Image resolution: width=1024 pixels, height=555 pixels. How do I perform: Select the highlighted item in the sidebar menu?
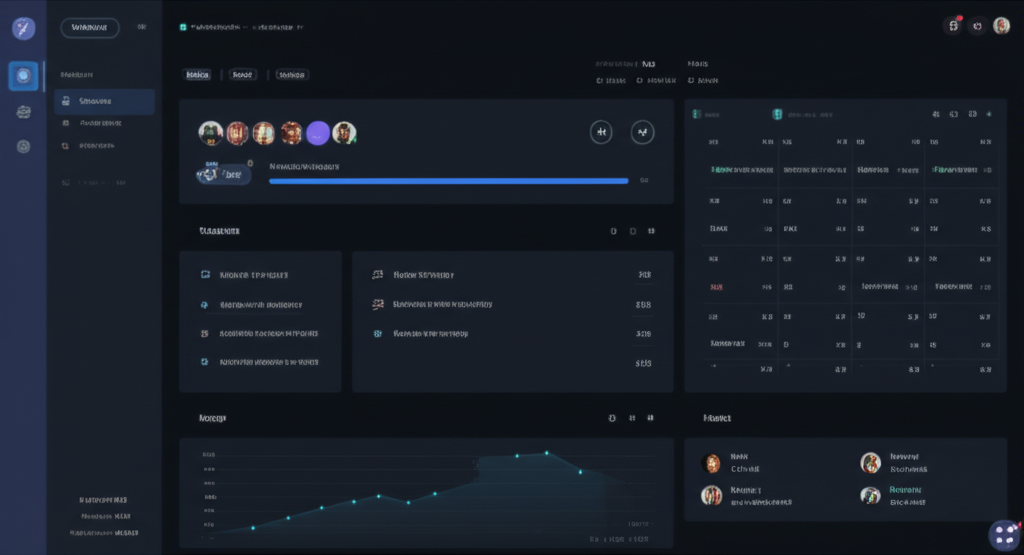tap(104, 101)
